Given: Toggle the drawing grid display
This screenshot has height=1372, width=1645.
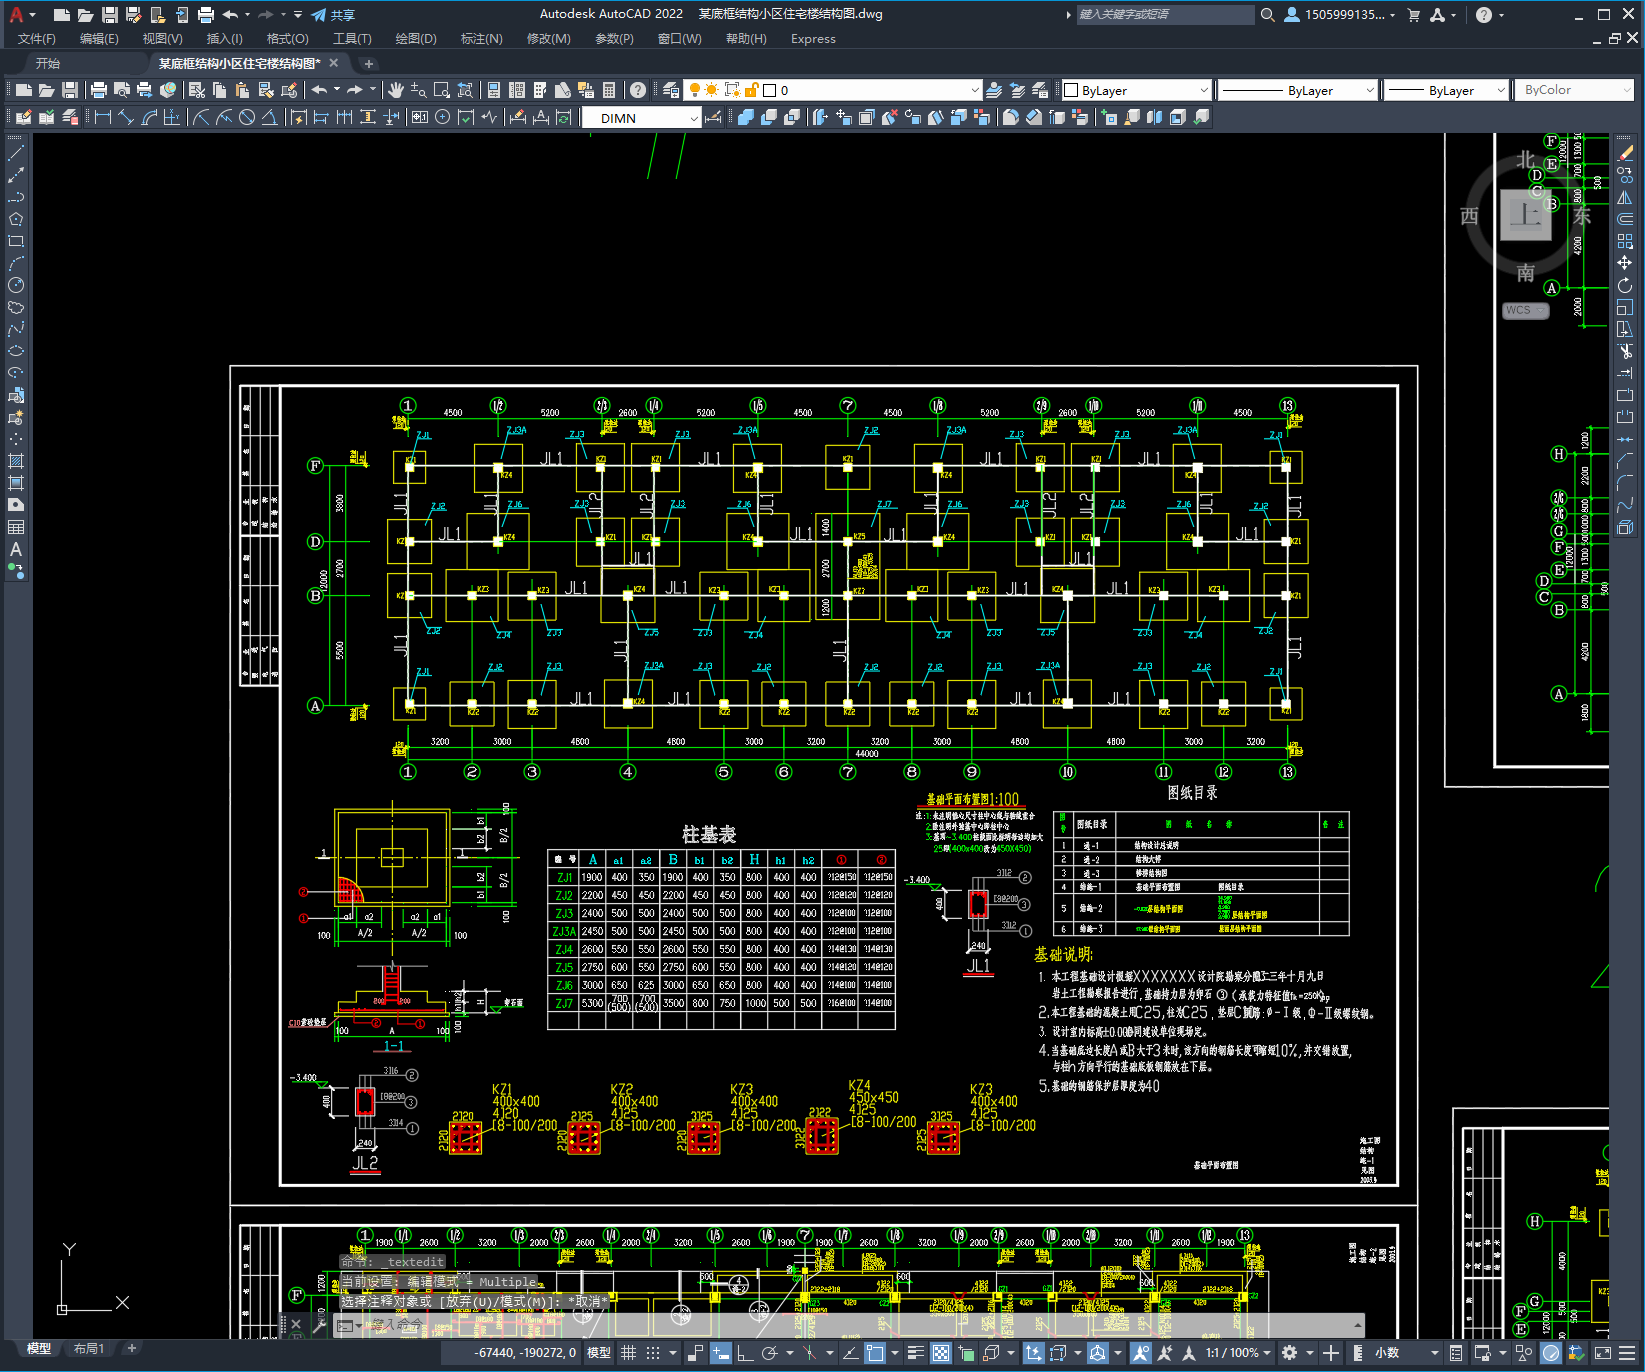Looking at the screenshot, I should [x=628, y=1353].
